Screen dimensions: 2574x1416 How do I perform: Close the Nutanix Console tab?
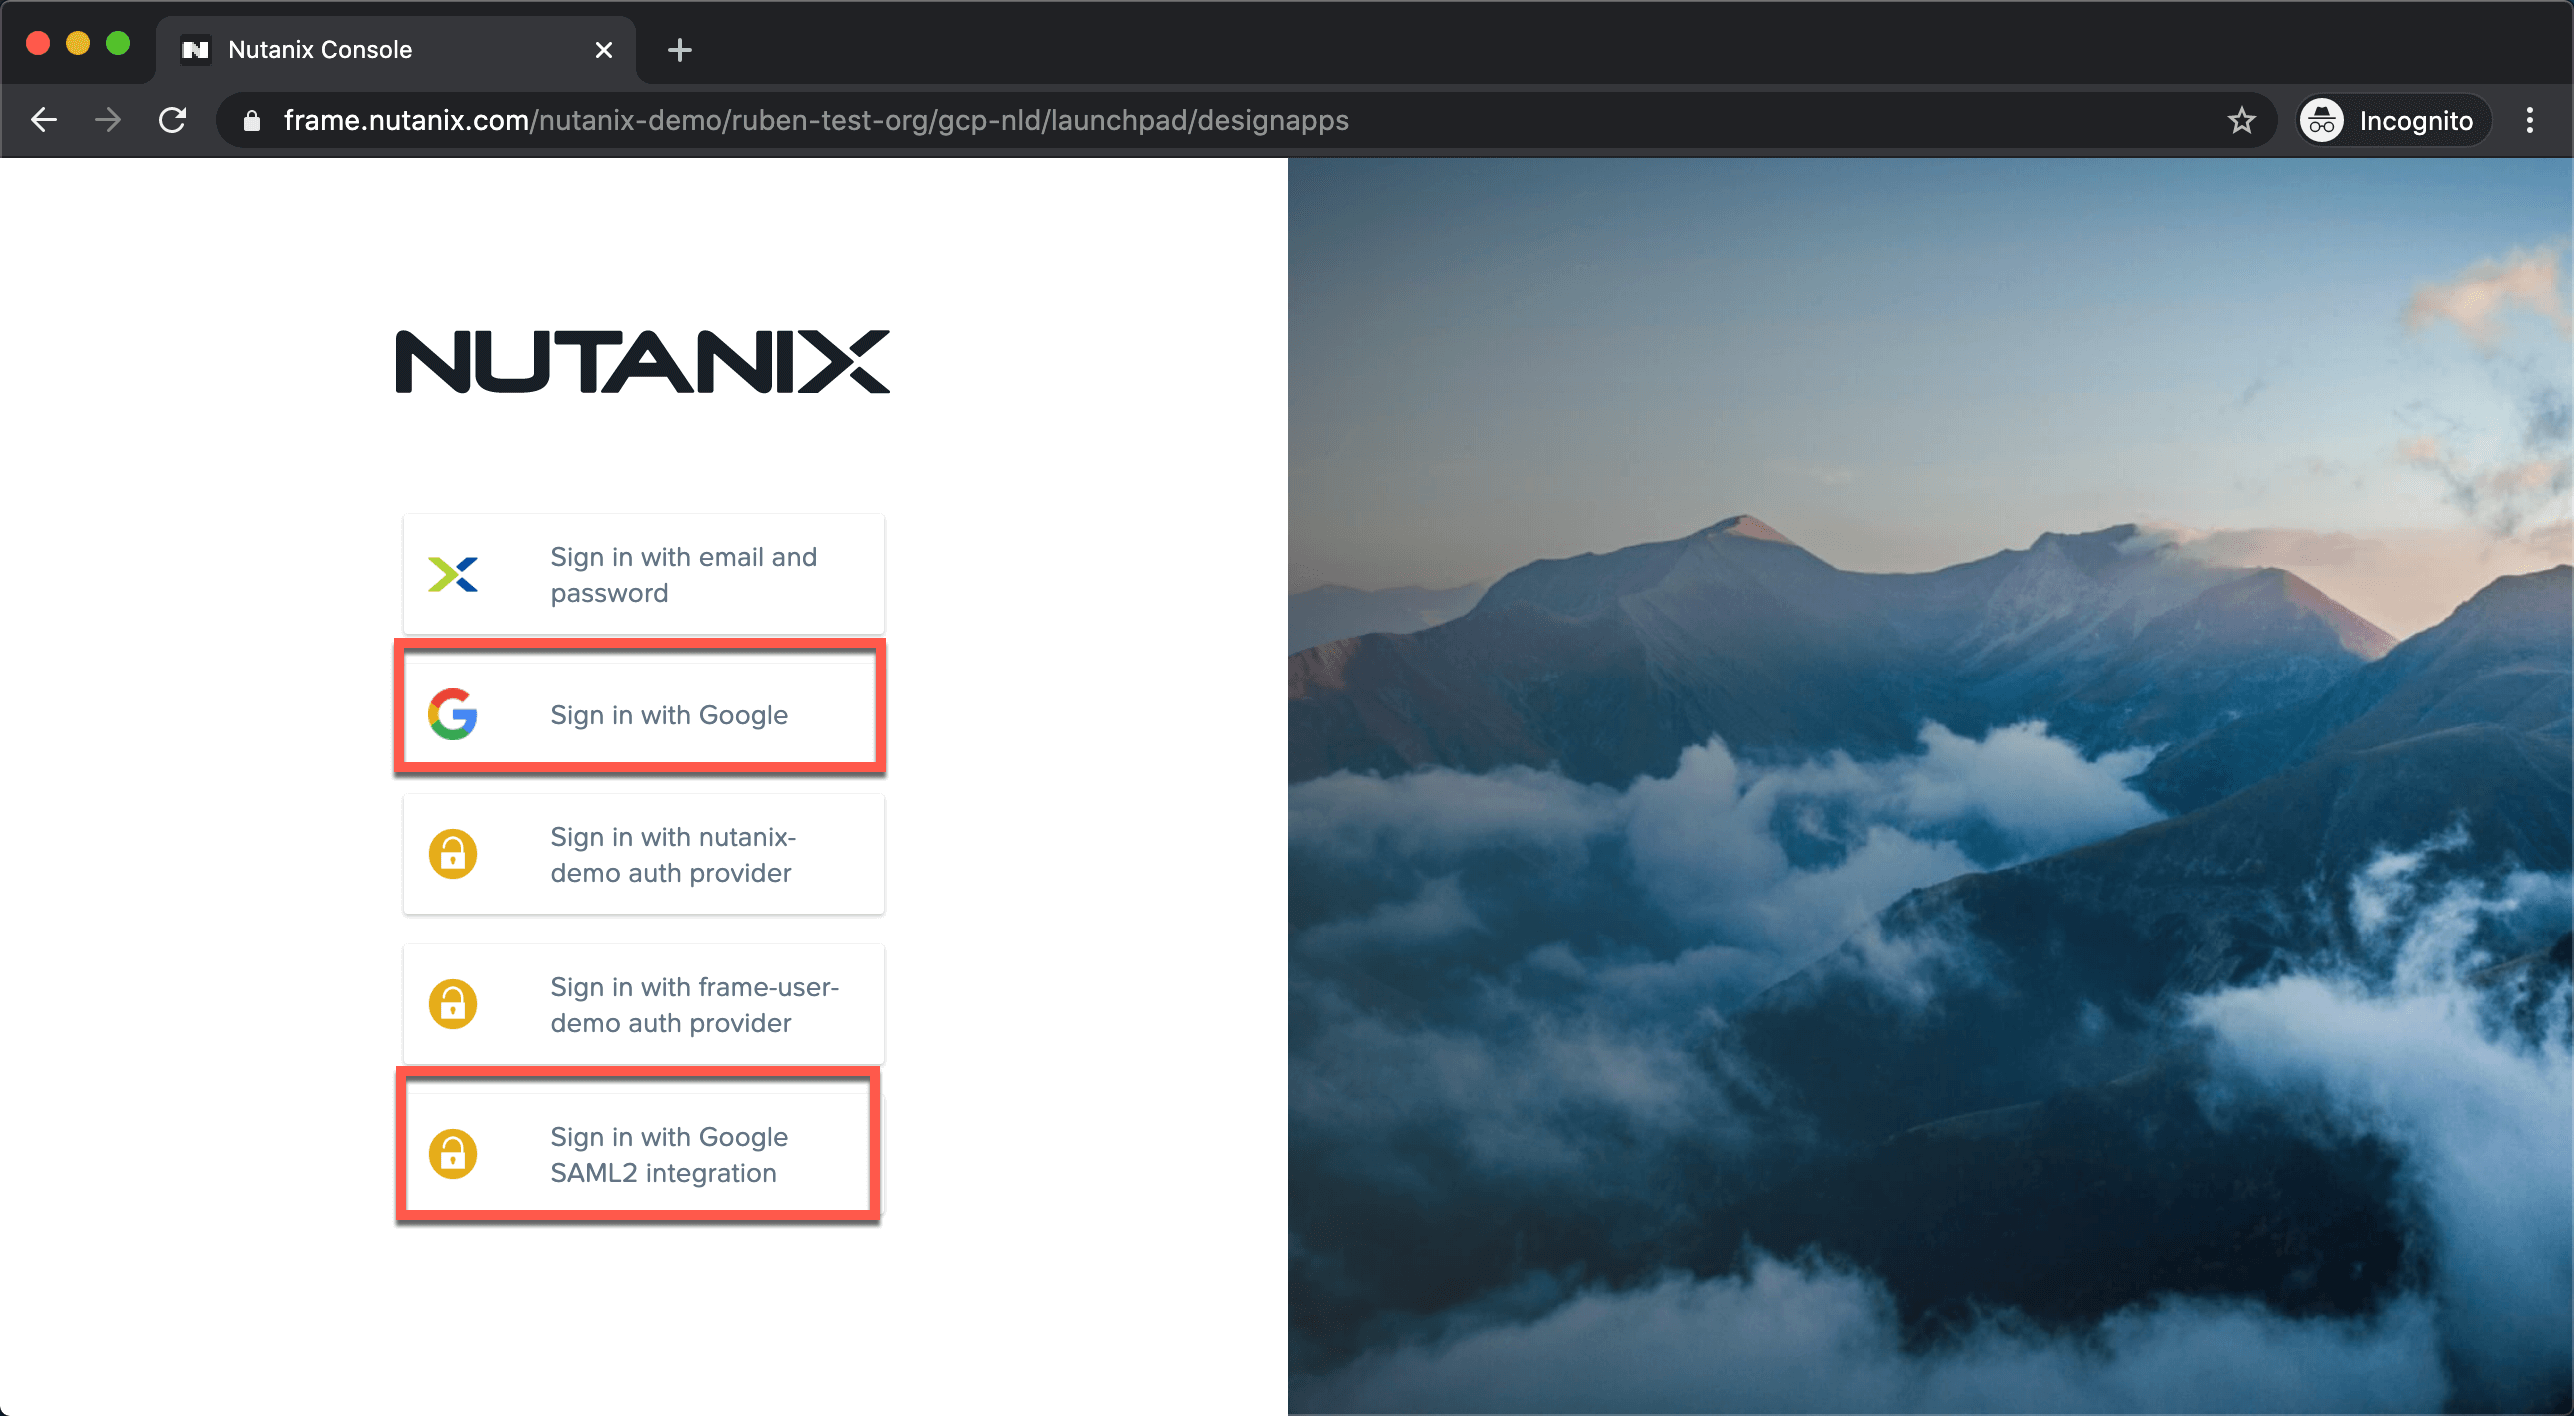tap(604, 50)
